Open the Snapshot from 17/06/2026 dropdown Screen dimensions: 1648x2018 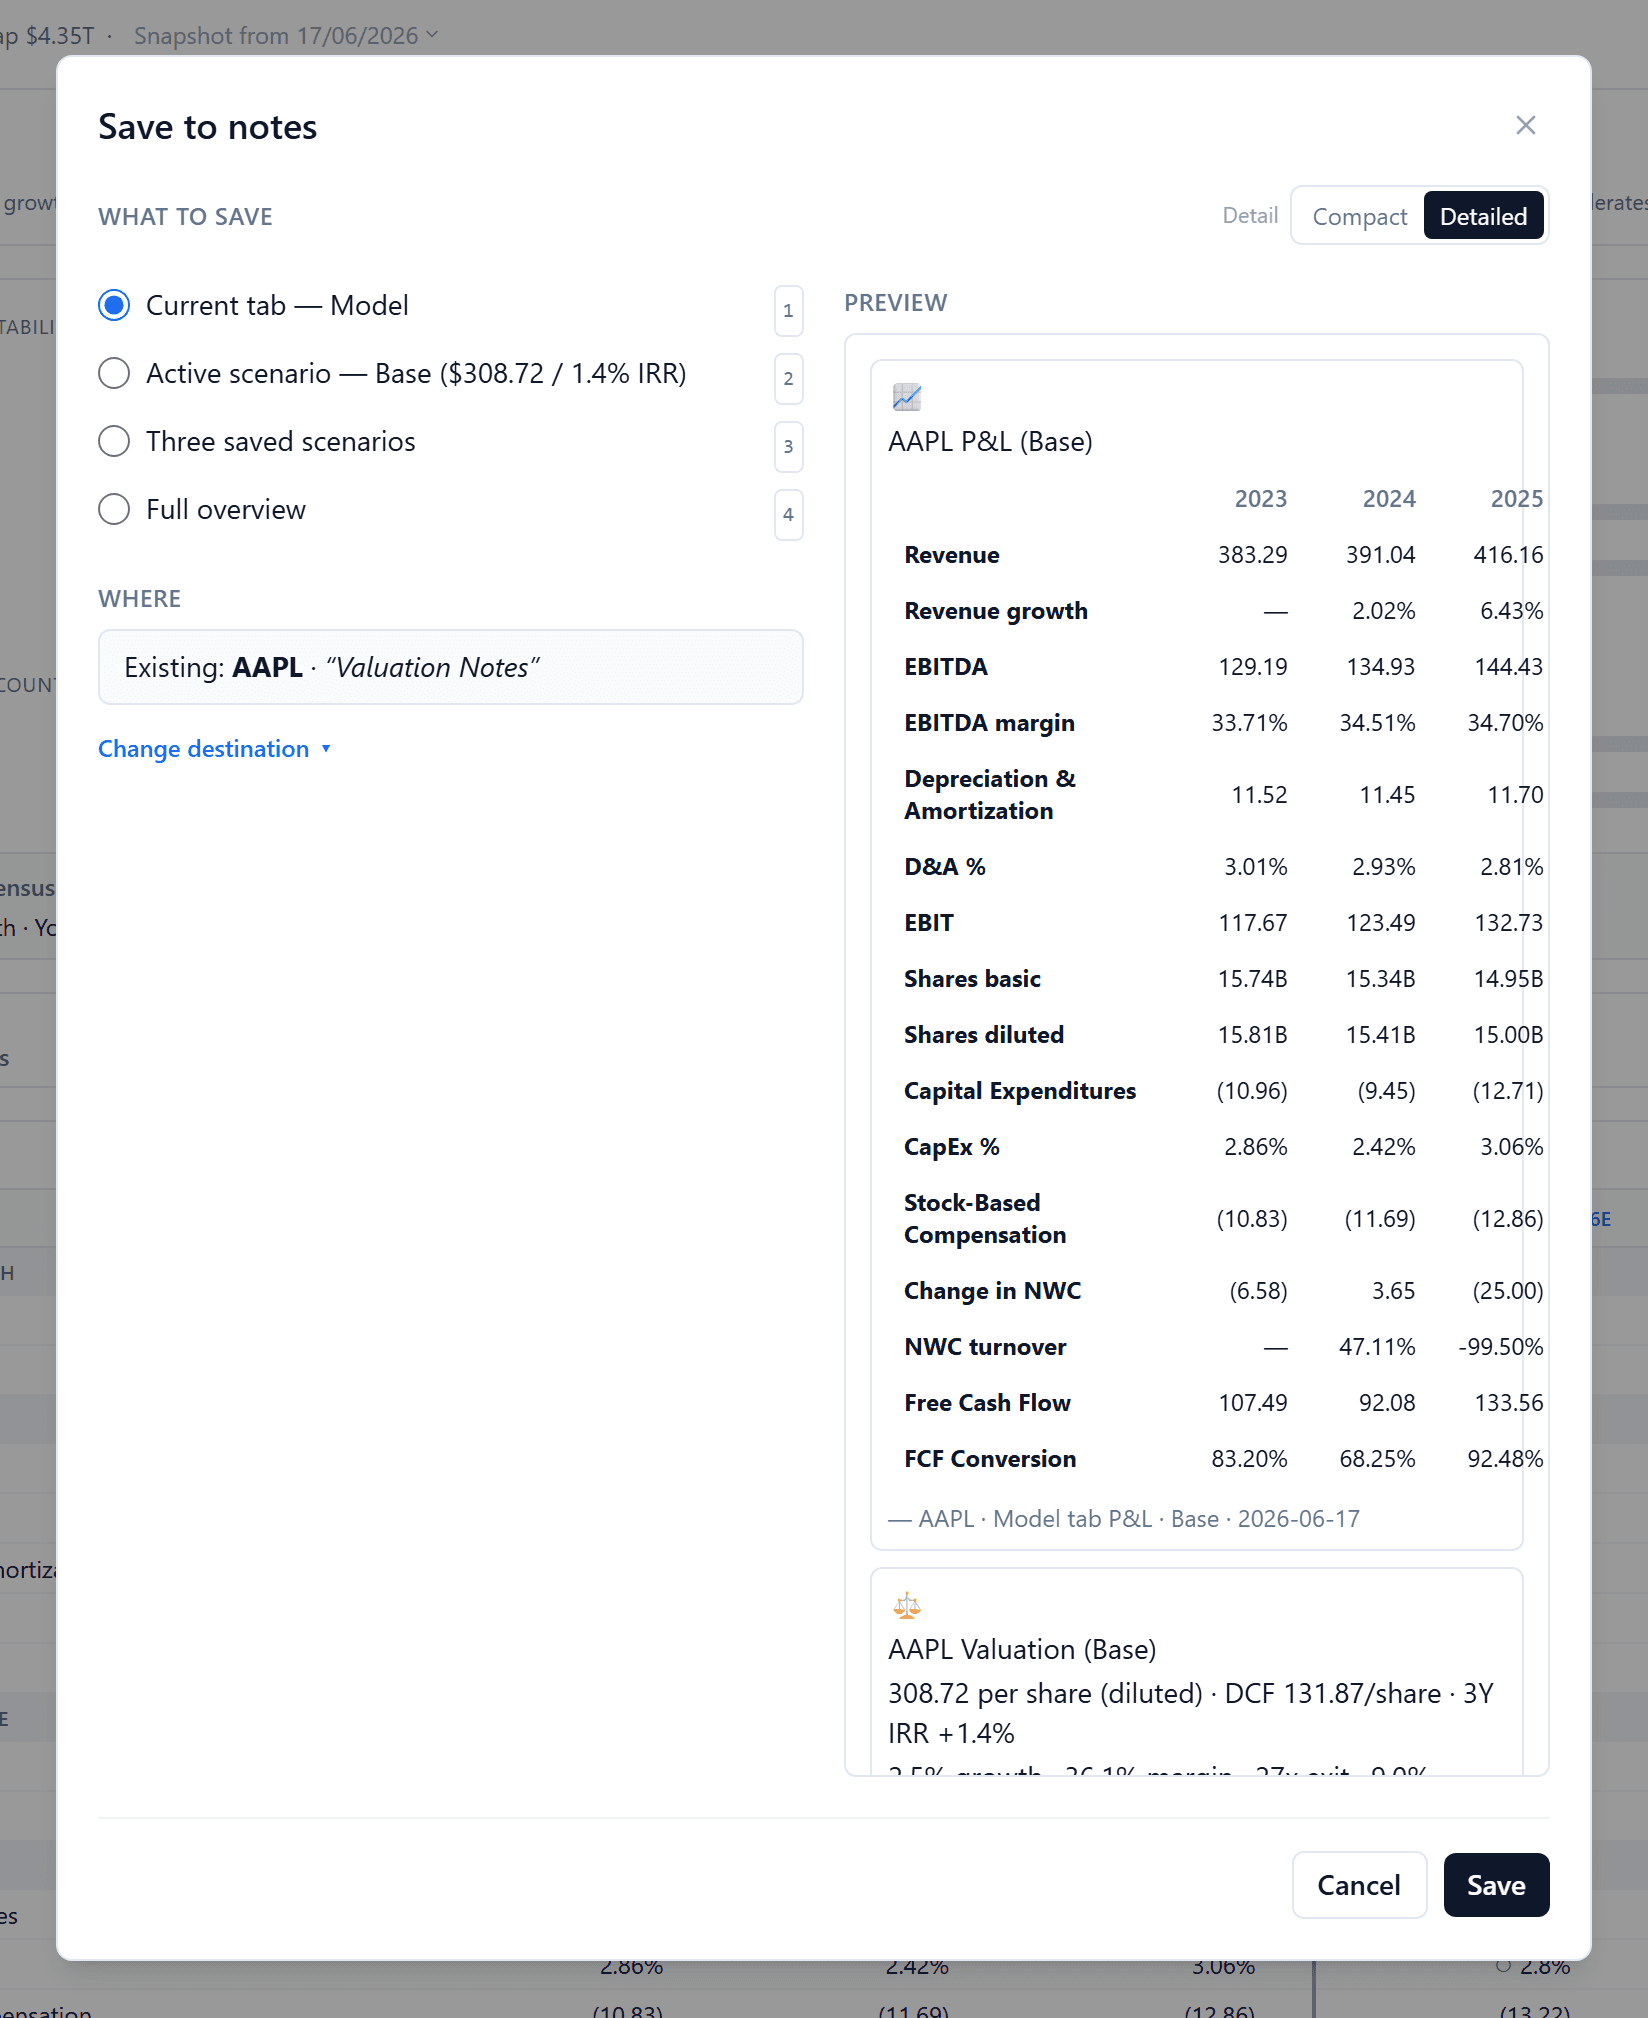[x=286, y=36]
